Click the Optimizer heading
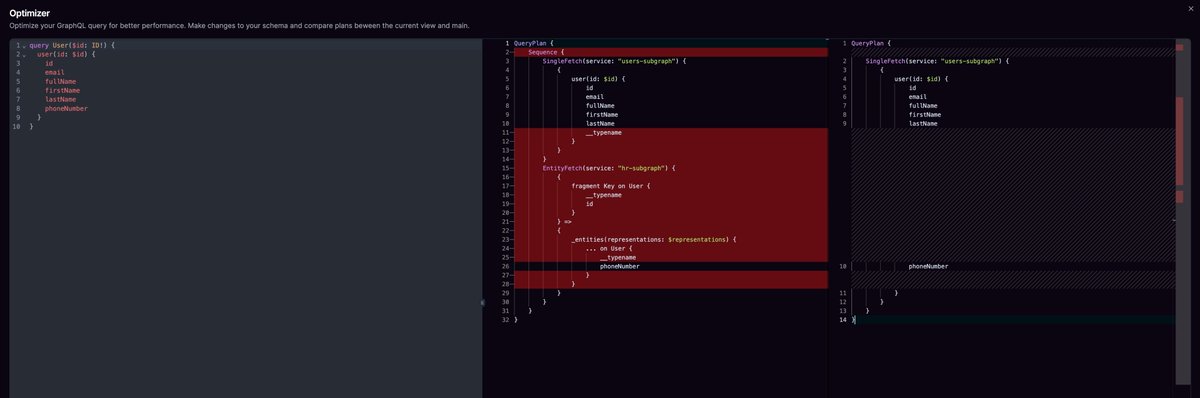The height and width of the screenshot is (398, 1200). [30, 12]
